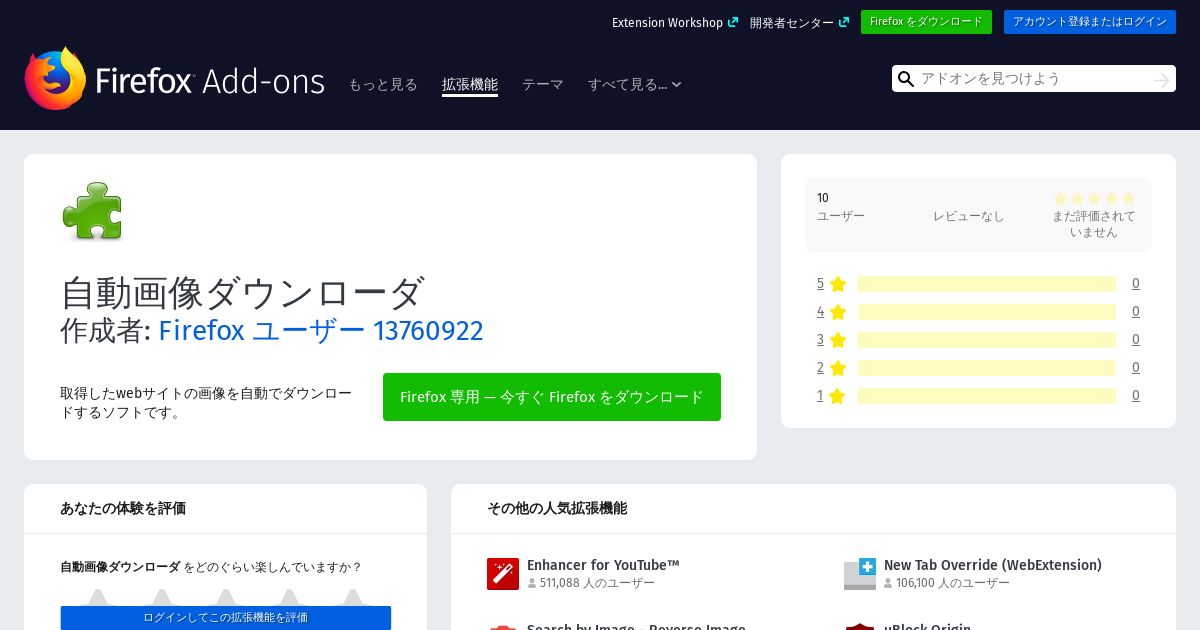The image size is (1200, 630).
Task: Open author Firefox ユーザー 13760922 link
Action: (x=321, y=330)
